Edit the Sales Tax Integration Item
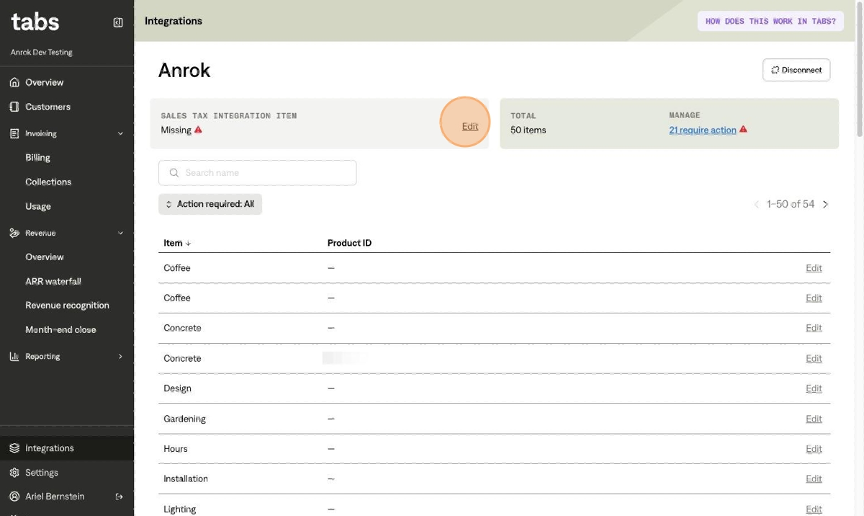Screen dimensions: 864x516 tap(469, 126)
